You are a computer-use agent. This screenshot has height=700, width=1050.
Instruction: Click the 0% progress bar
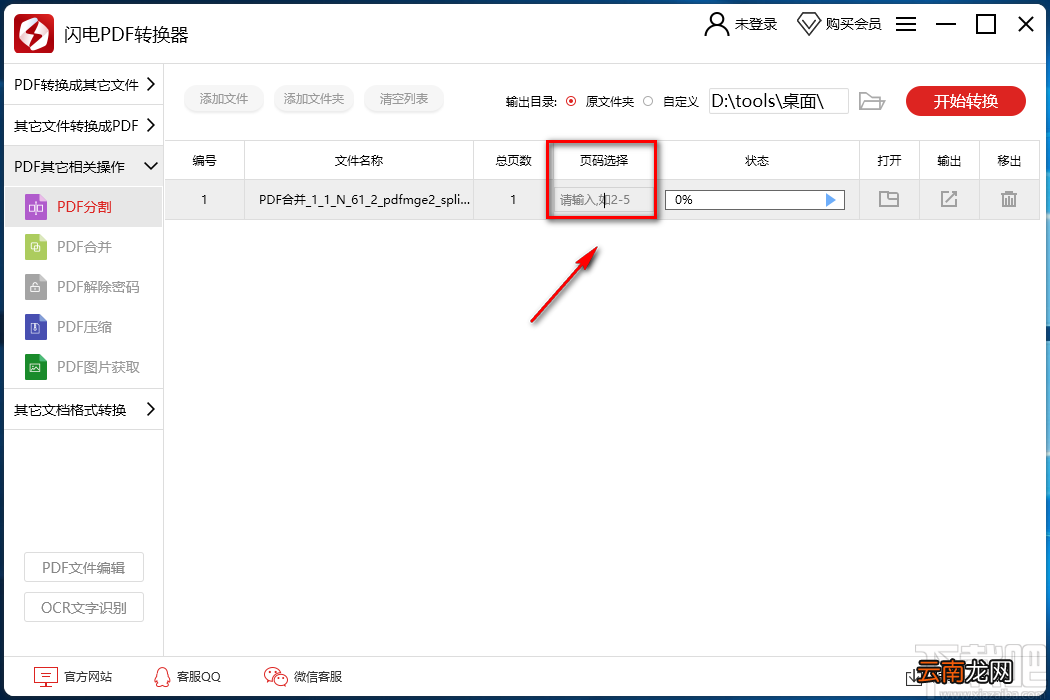pyautogui.click(x=755, y=200)
